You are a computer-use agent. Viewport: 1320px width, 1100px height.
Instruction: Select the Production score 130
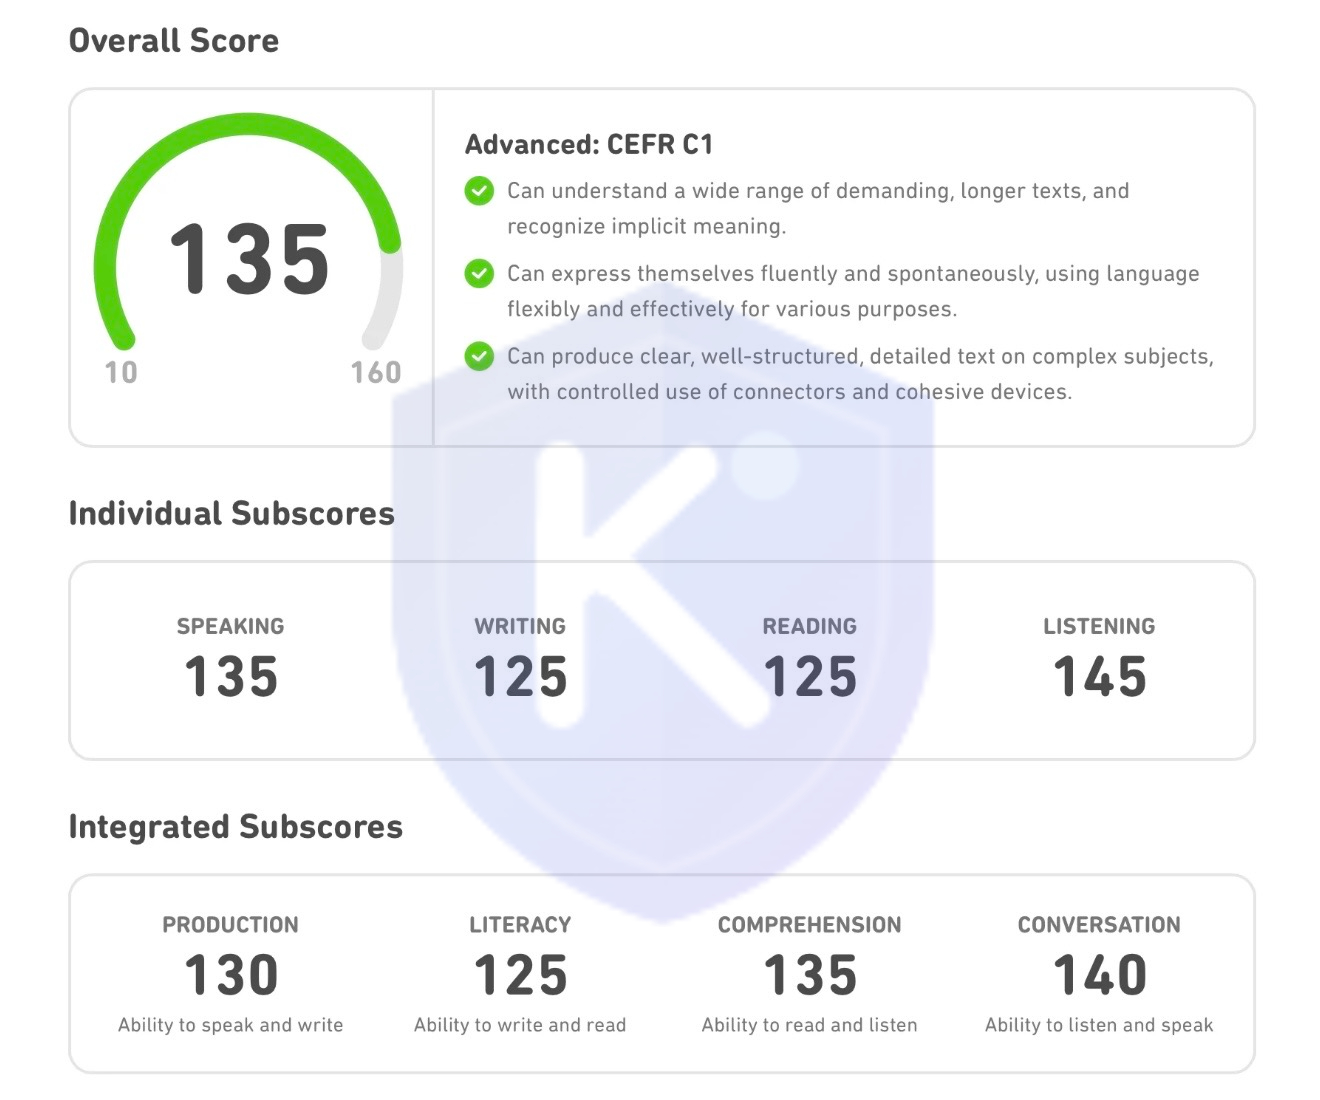(231, 975)
